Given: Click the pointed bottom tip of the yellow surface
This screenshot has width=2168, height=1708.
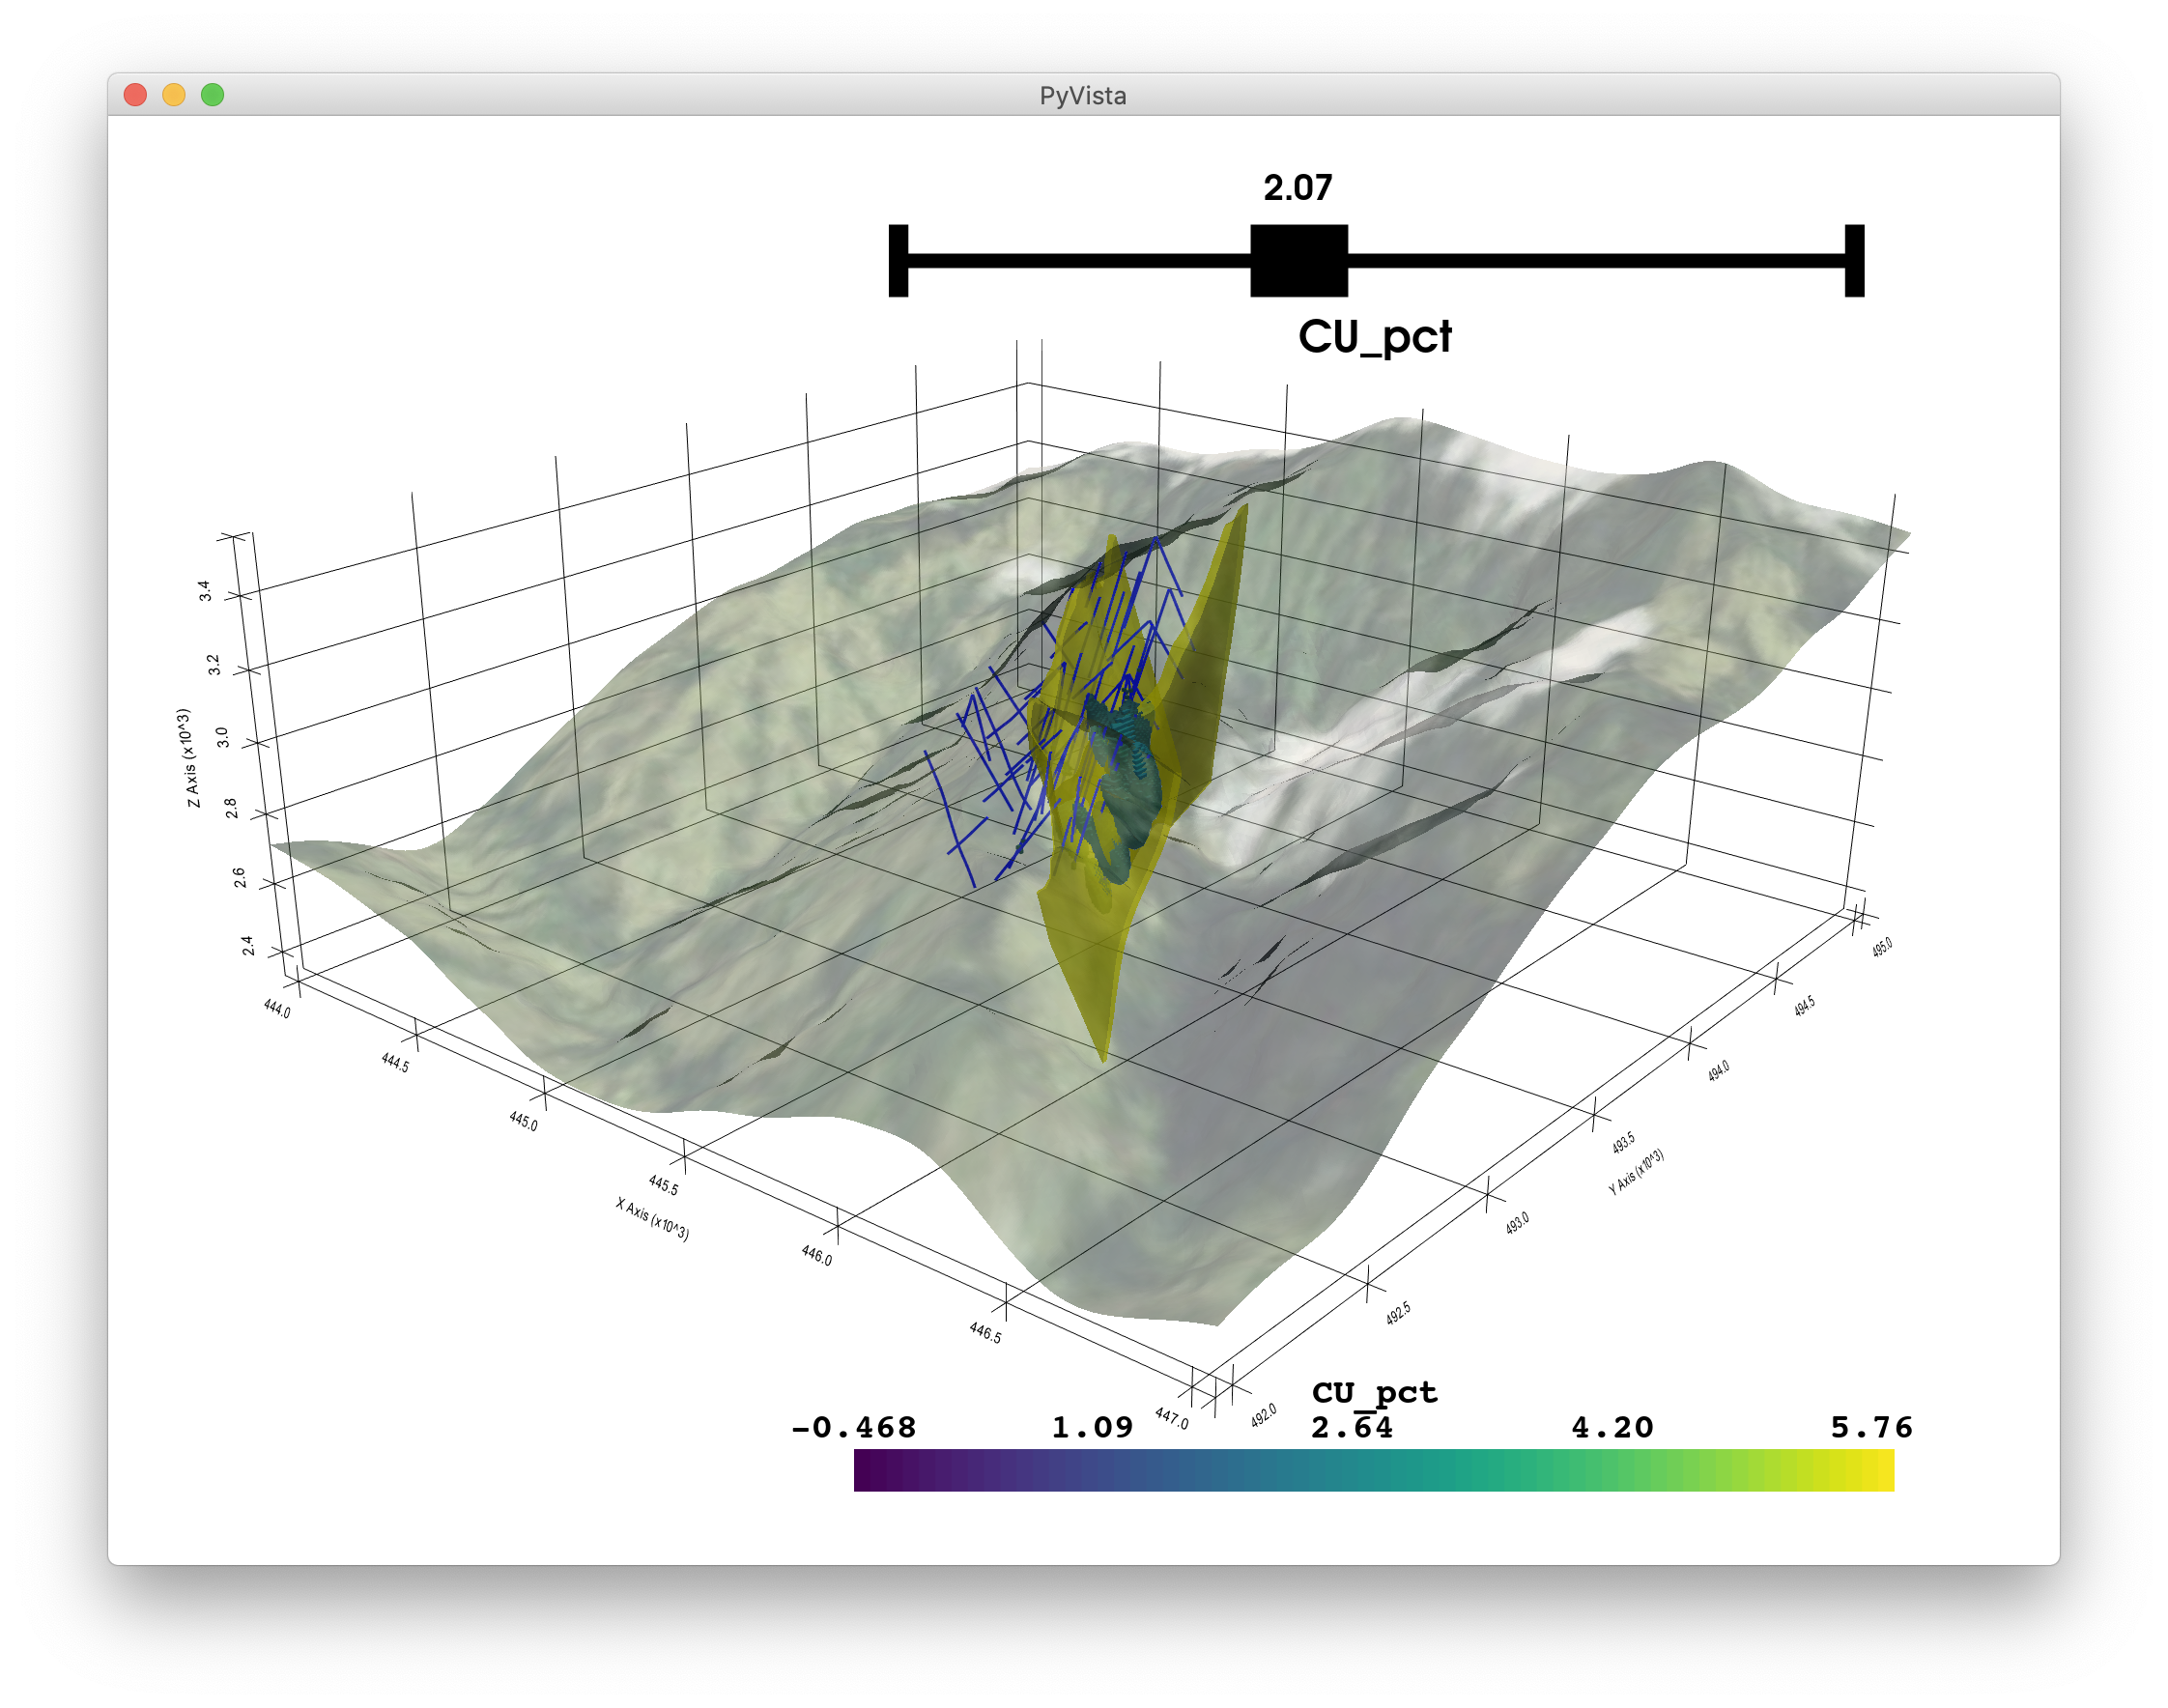Looking at the screenshot, I should 1103,1057.
